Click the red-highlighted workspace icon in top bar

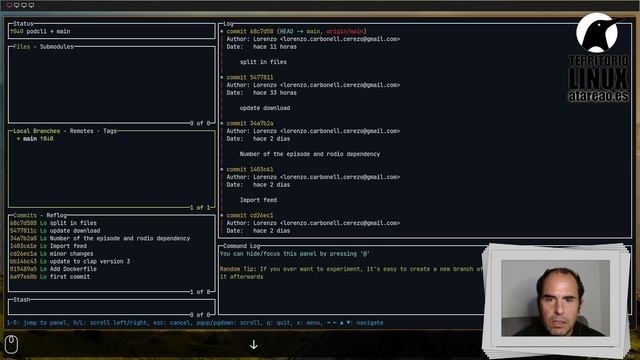(9, 5)
